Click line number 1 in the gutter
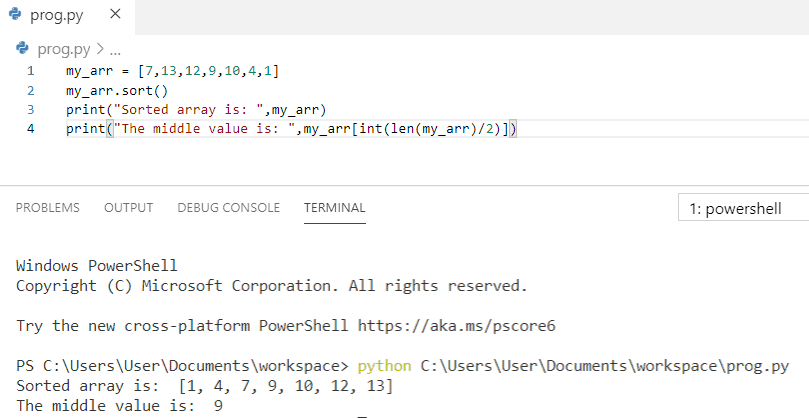The width and height of the screenshot is (809, 418). pyautogui.click(x=30, y=71)
